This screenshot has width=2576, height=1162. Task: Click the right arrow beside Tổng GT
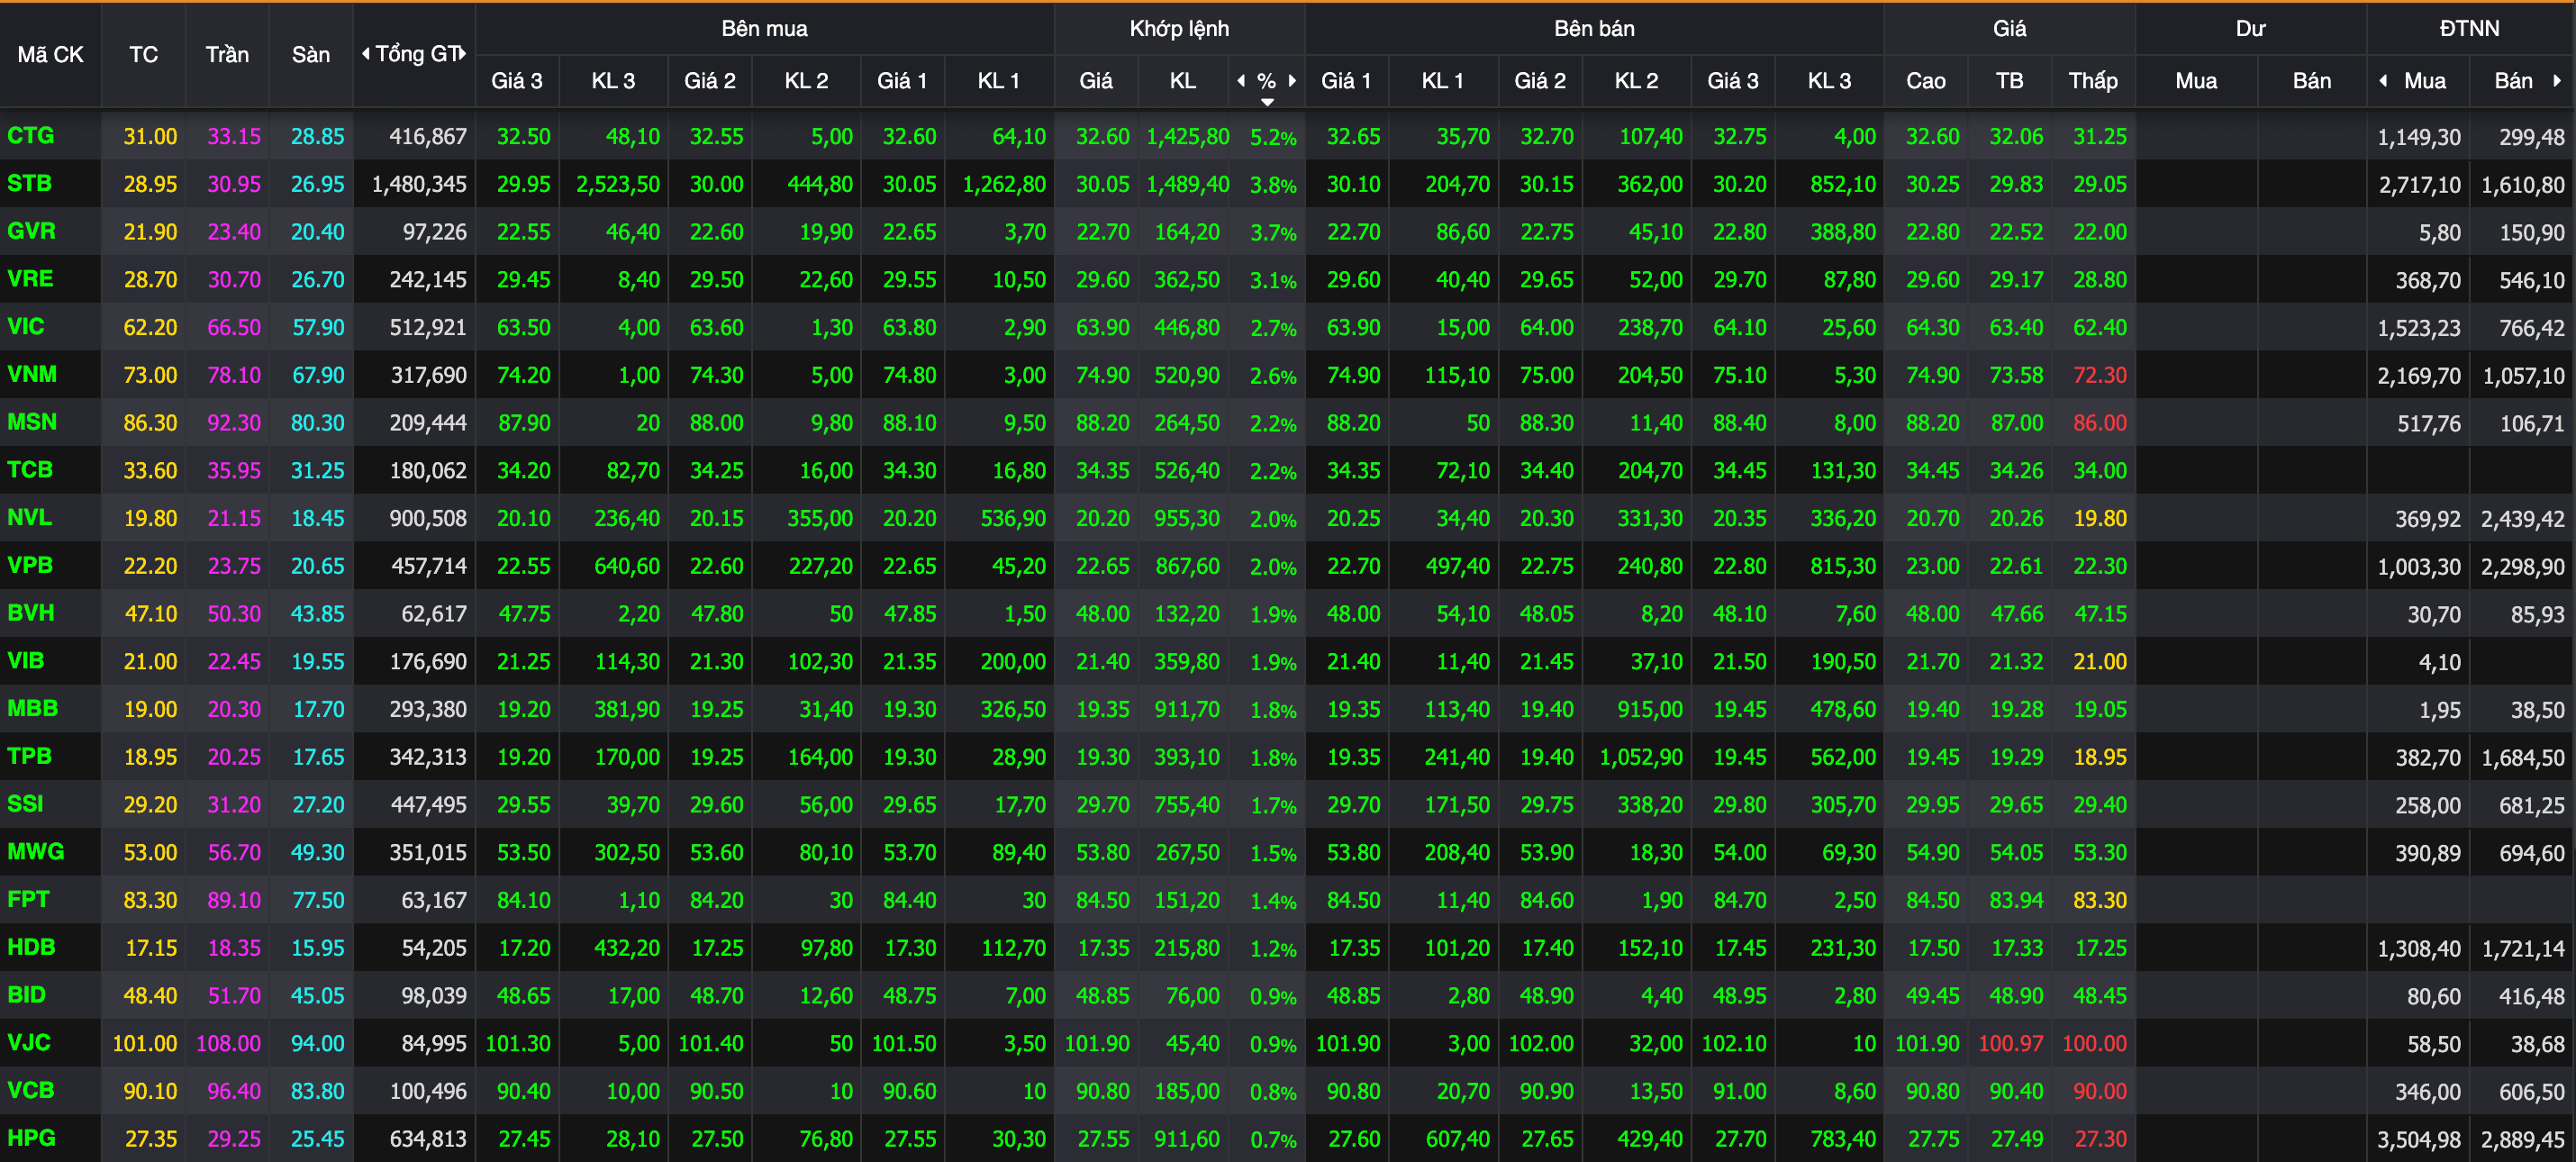tap(463, 54)
